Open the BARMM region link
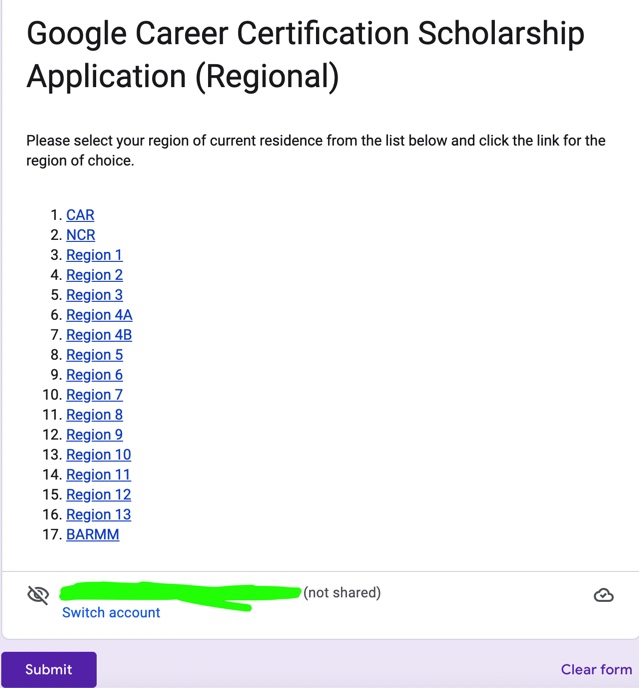This screenshot has height=688, width=639. tap(93, 534)
